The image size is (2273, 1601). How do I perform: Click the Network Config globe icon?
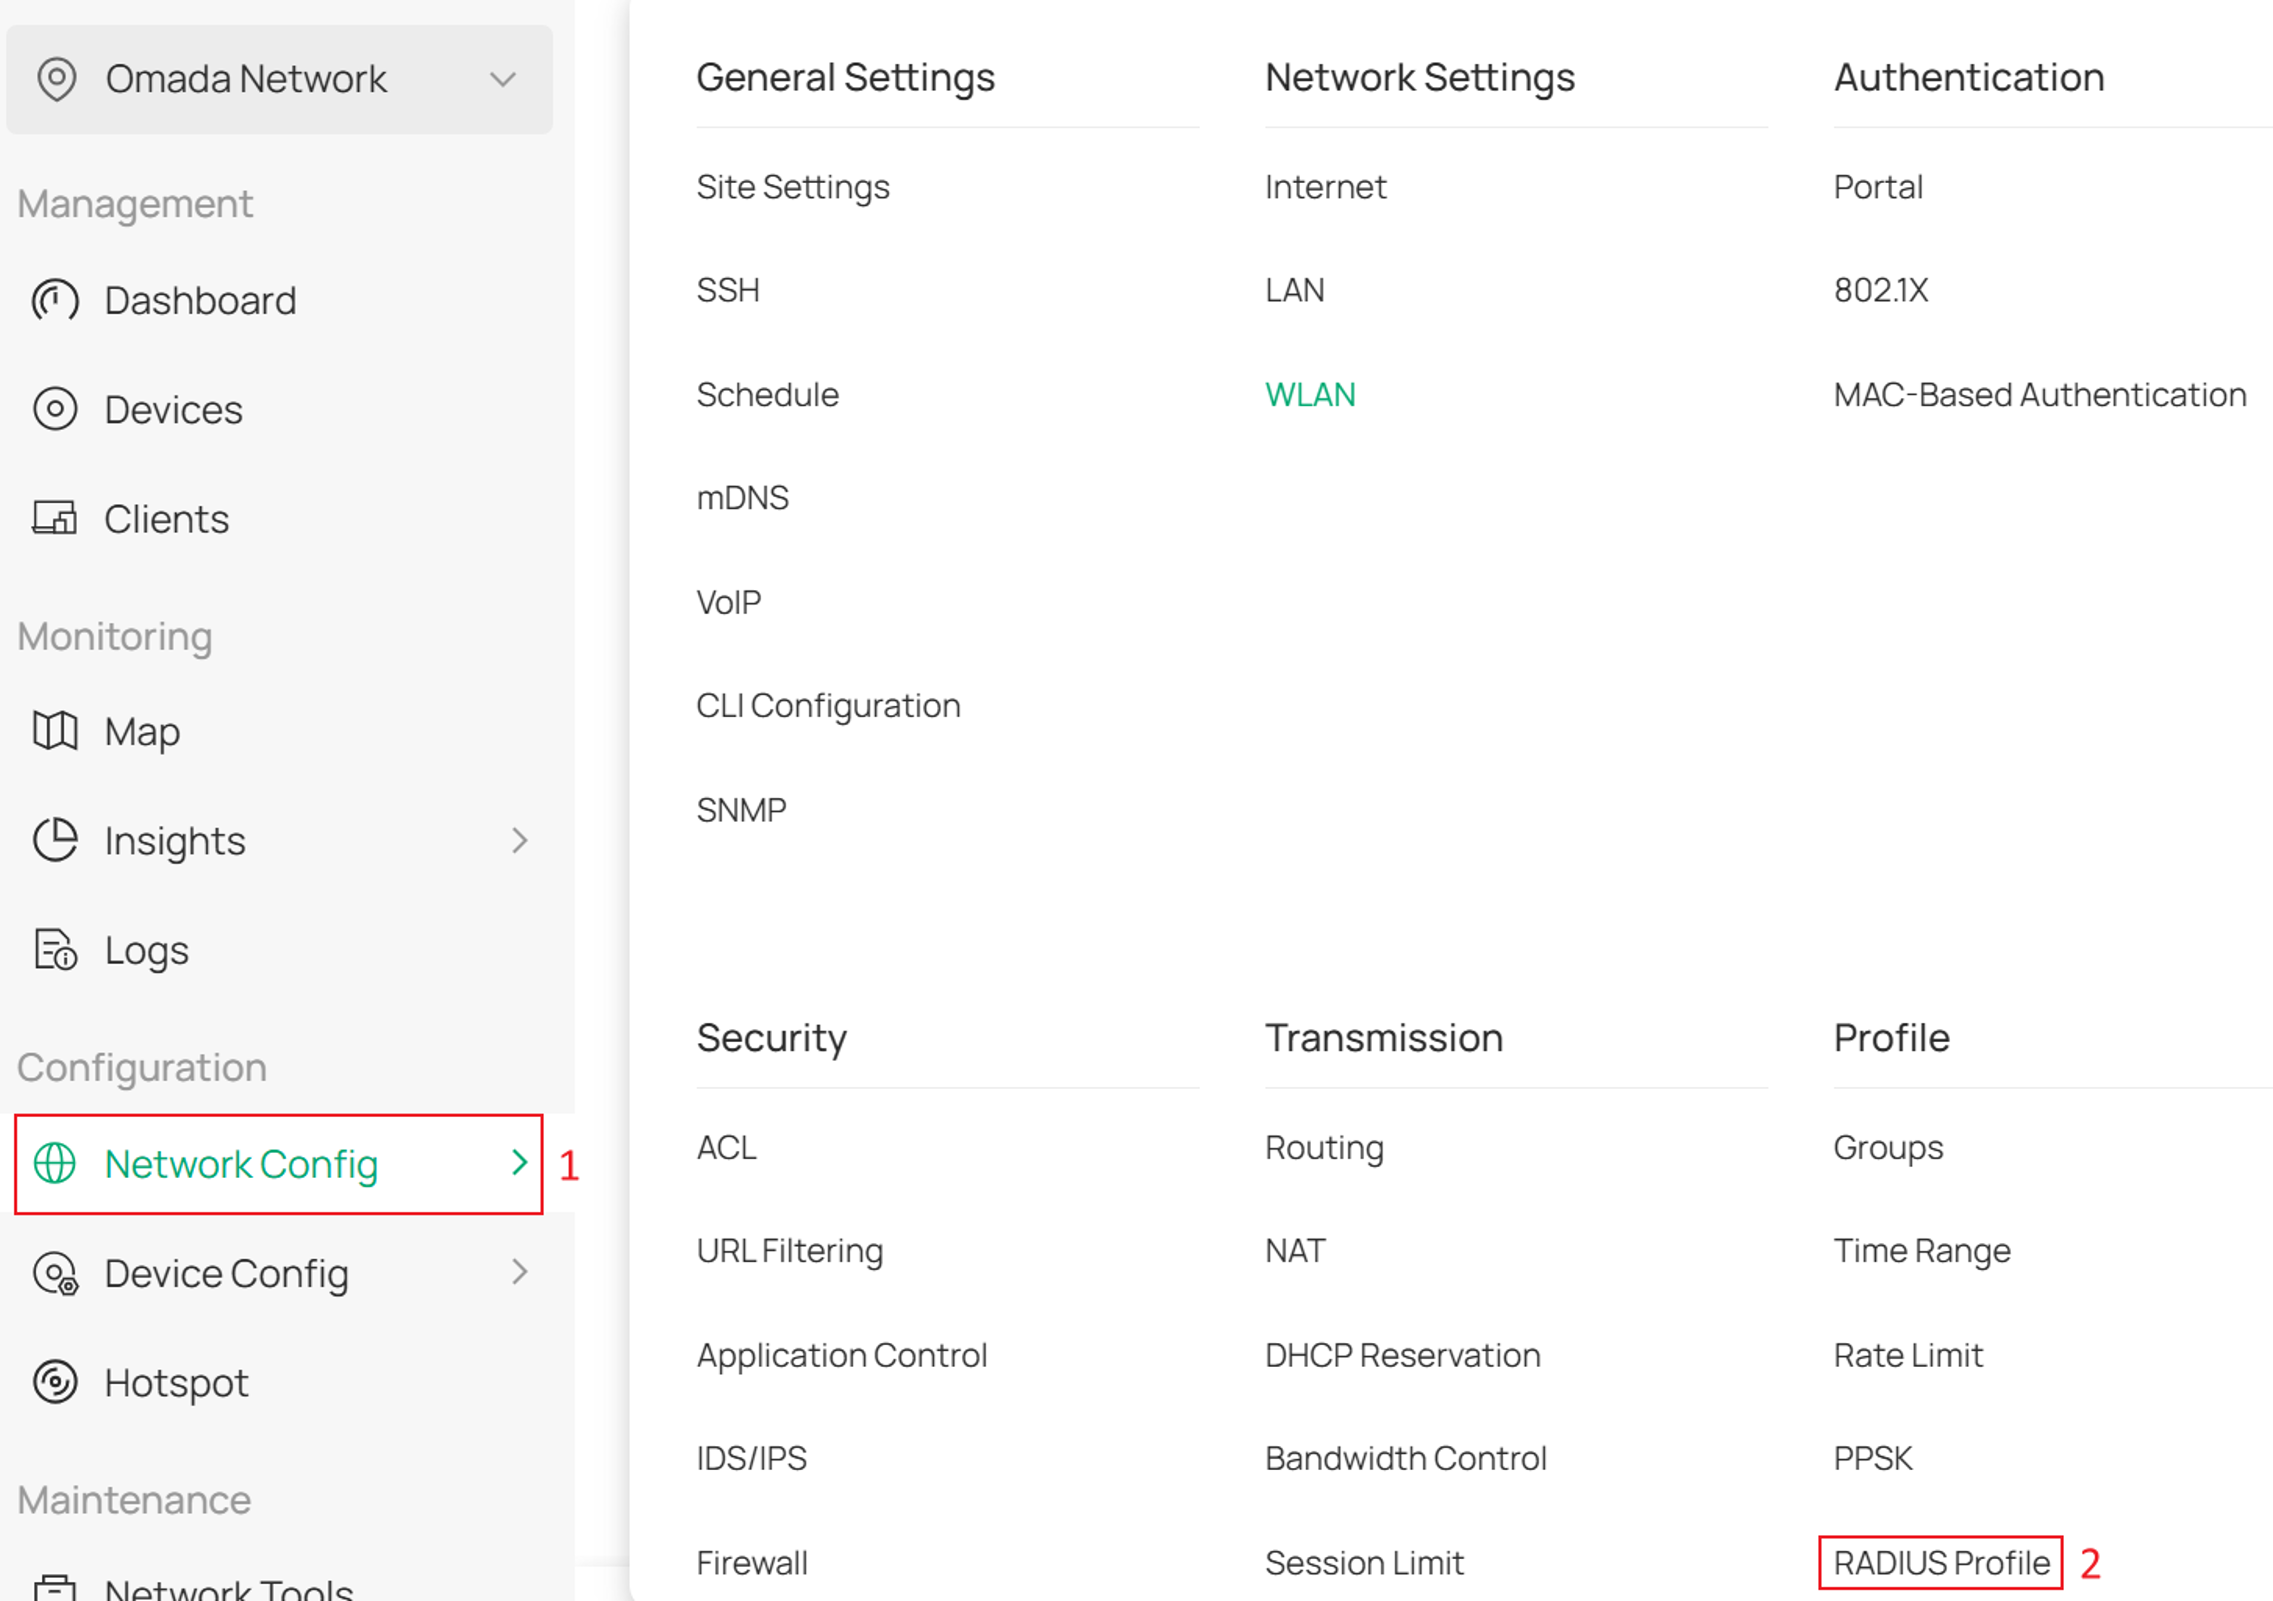(x=55, y=1164)
